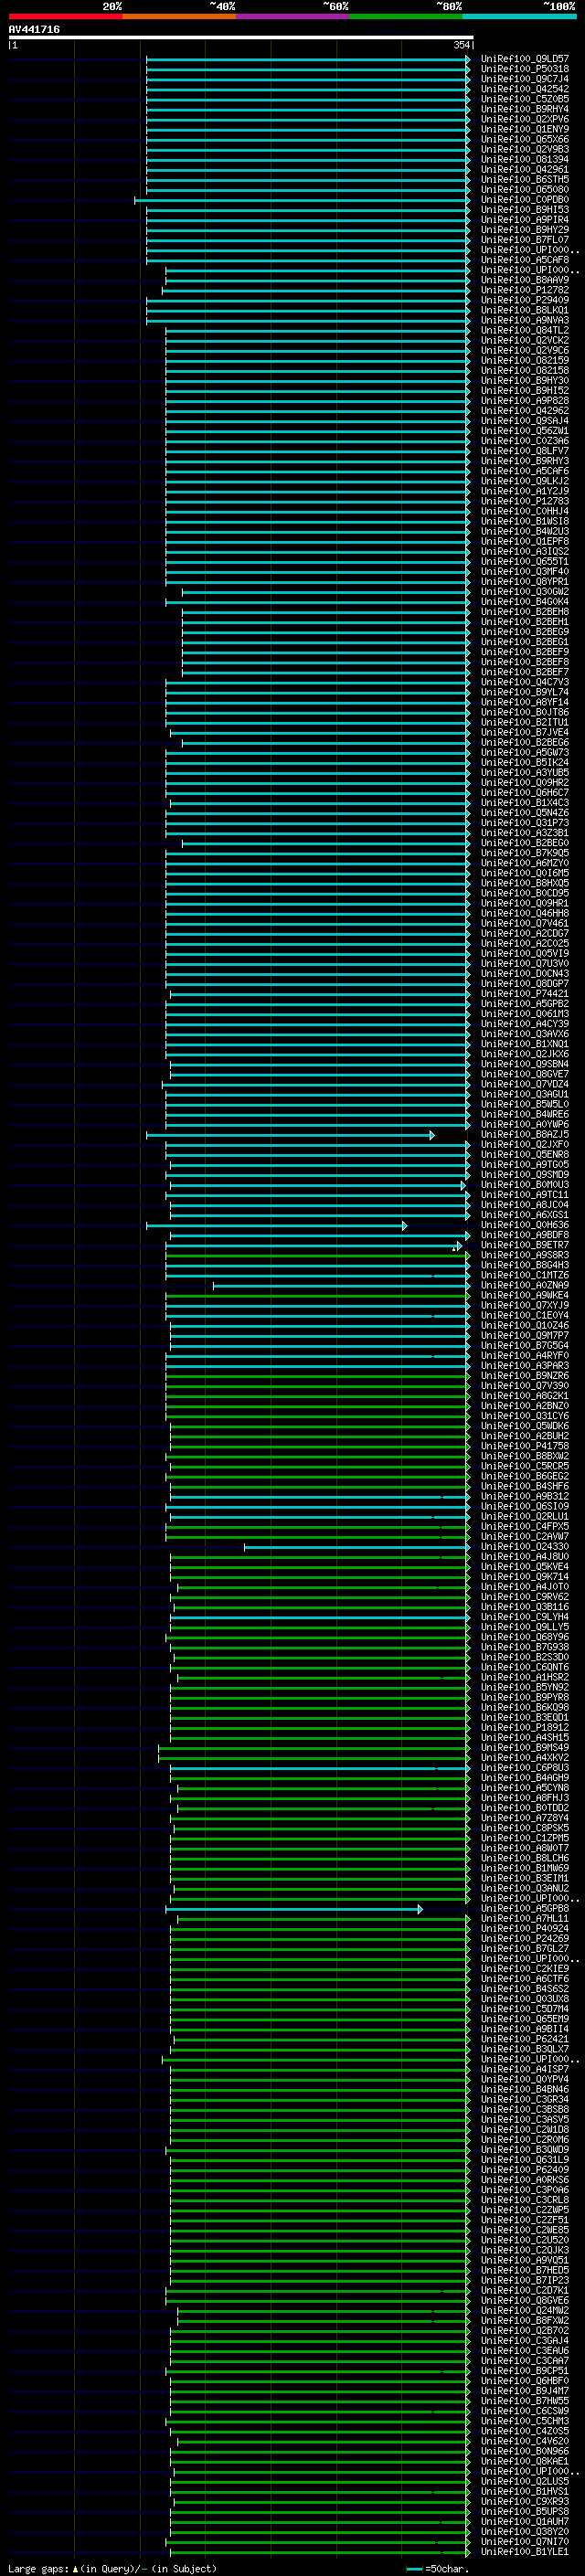585x2576 pixels.
Task: Select the UniRef100_C1MTZ6 label
Action: tap(524, 1275)
